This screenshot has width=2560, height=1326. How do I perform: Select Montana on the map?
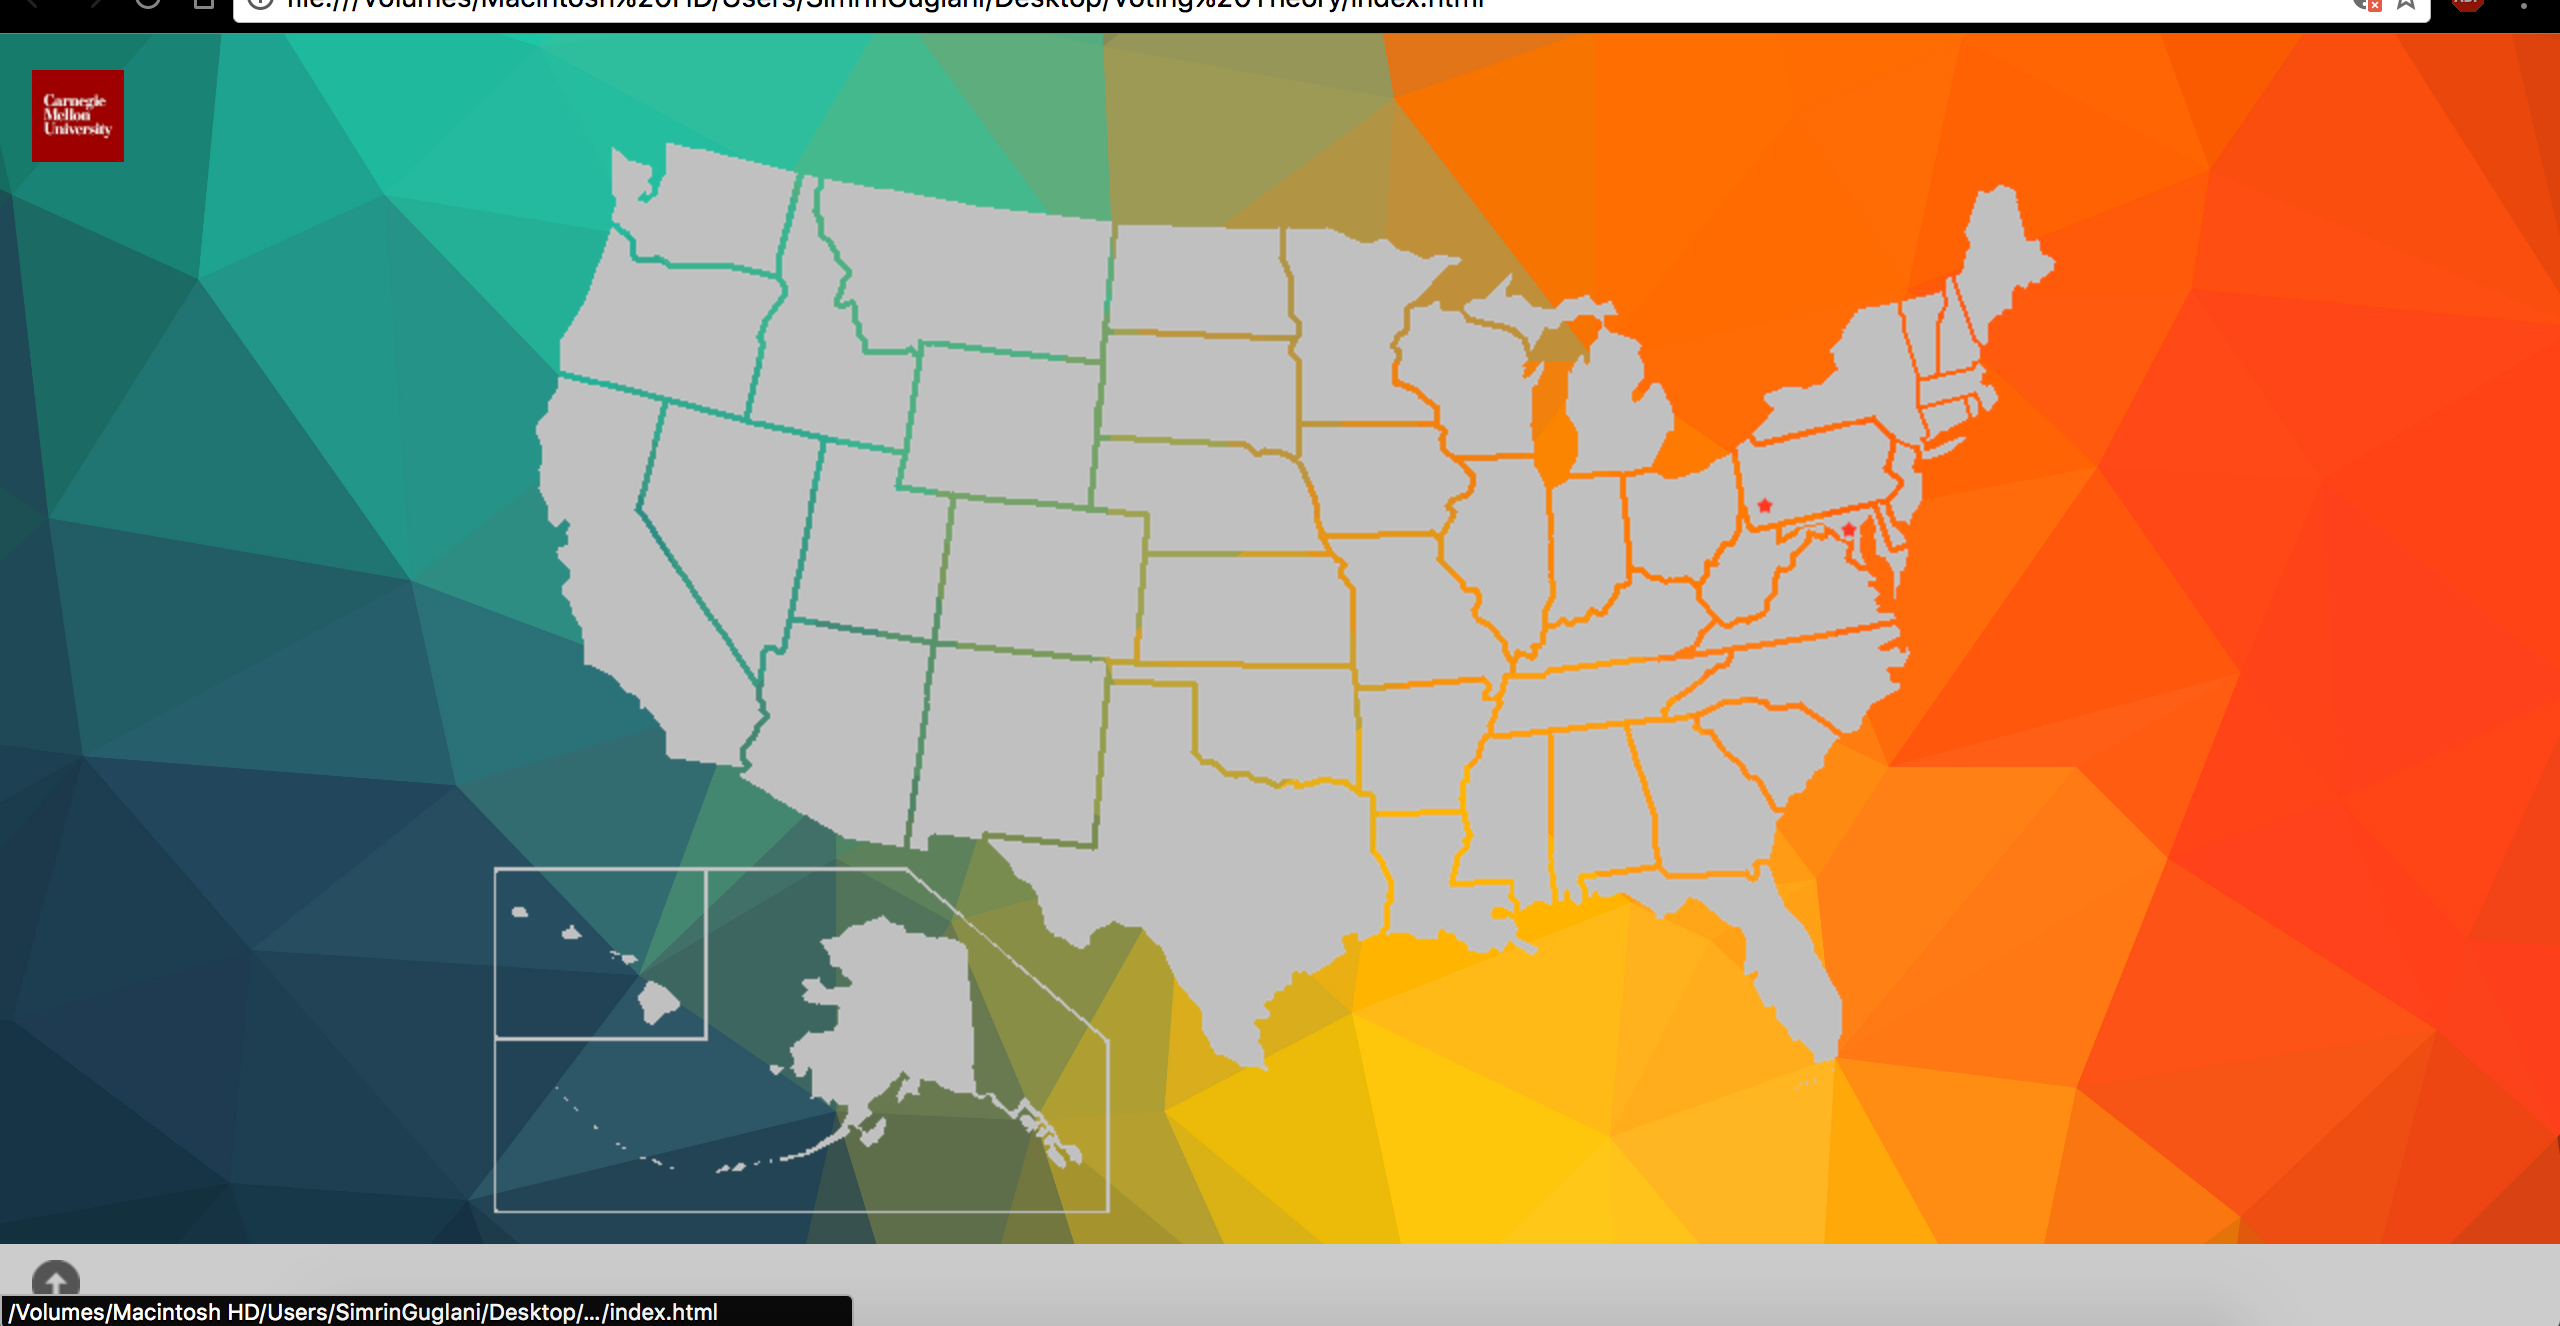pyautogui.click(x=980, y=275)
